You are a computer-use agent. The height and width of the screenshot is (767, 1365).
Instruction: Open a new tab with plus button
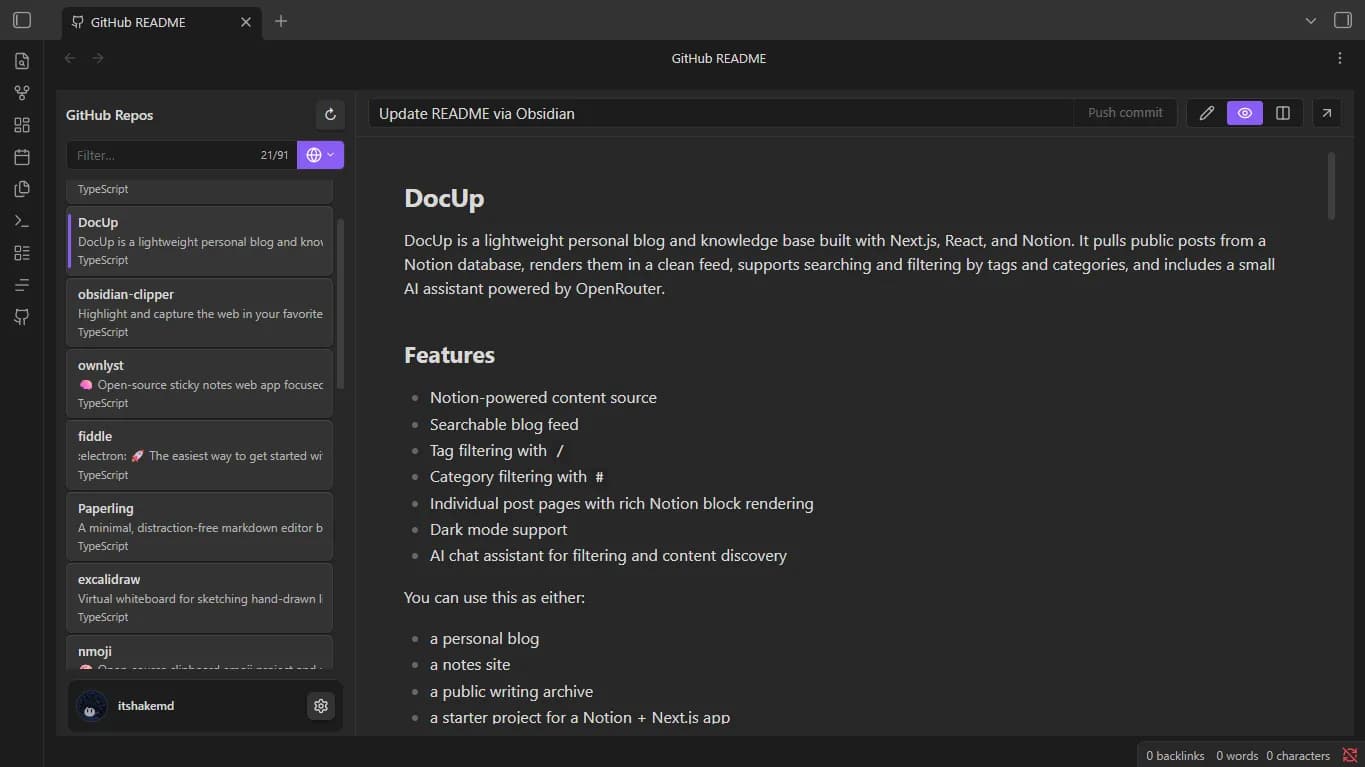pyautogui.click(x=281, y=21)
